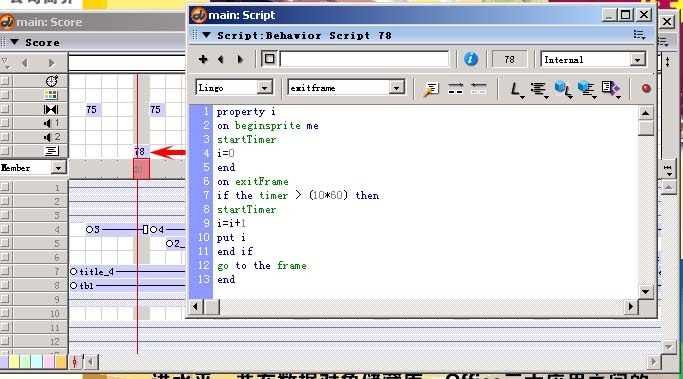Open cast member properties info button
This screenshot has width=683, height=379.
tap(470, 59)
